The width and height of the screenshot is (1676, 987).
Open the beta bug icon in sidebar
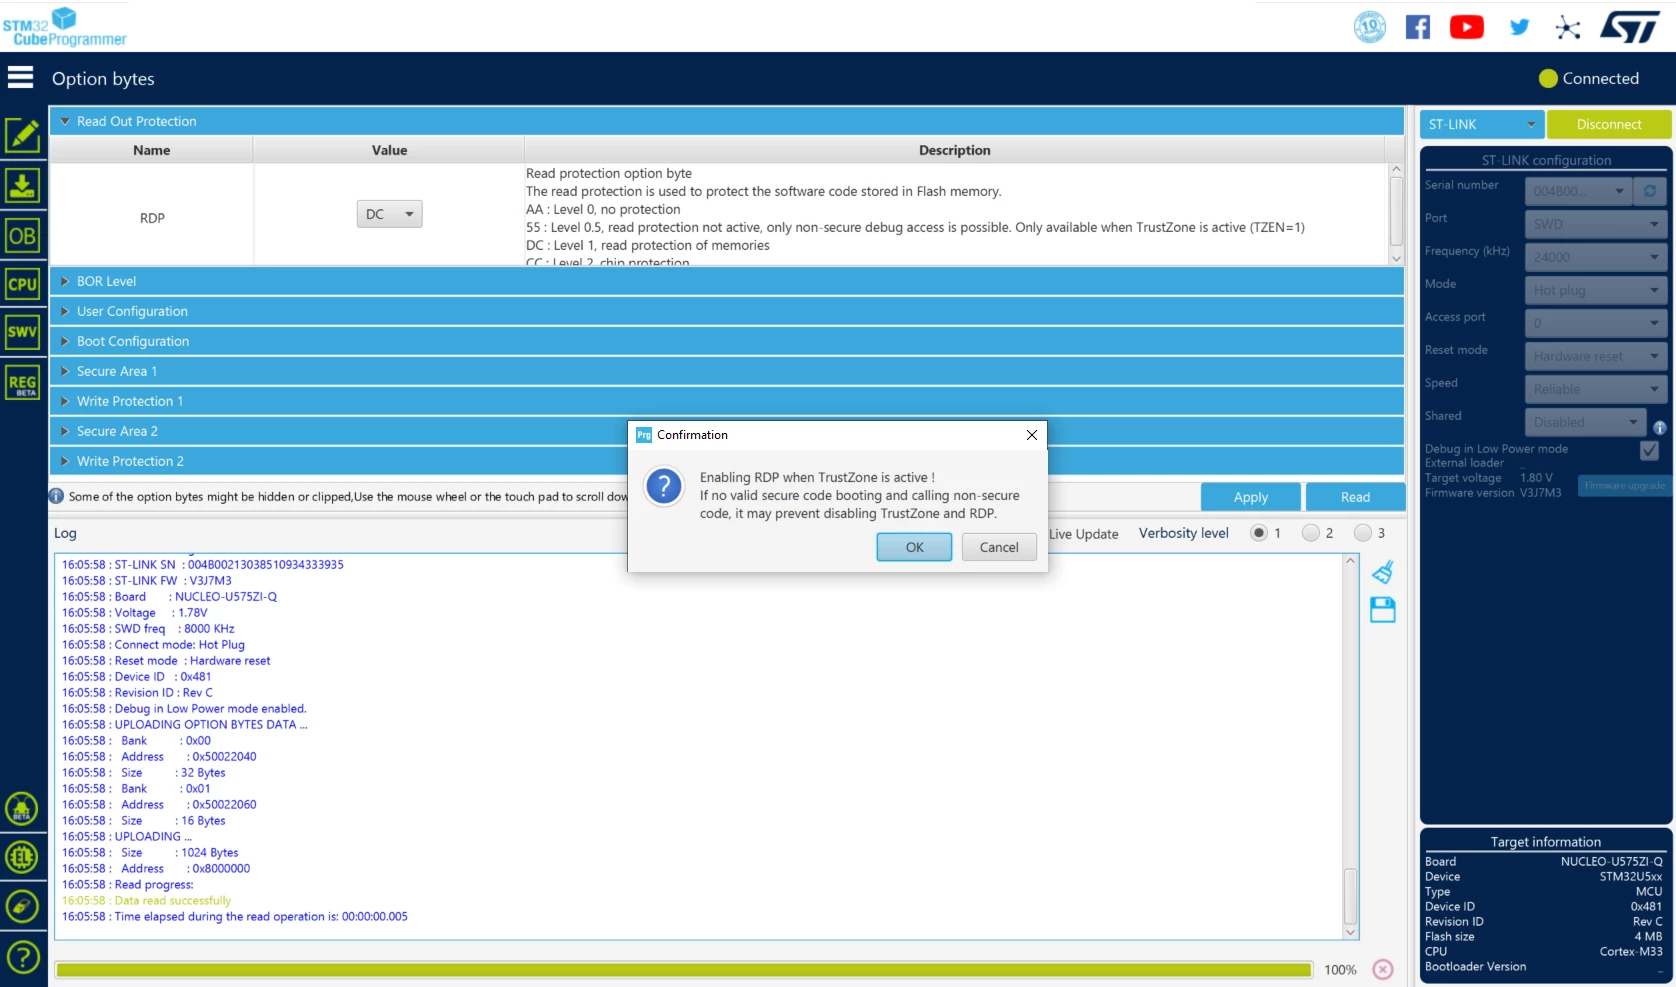(x=22, y=808)
